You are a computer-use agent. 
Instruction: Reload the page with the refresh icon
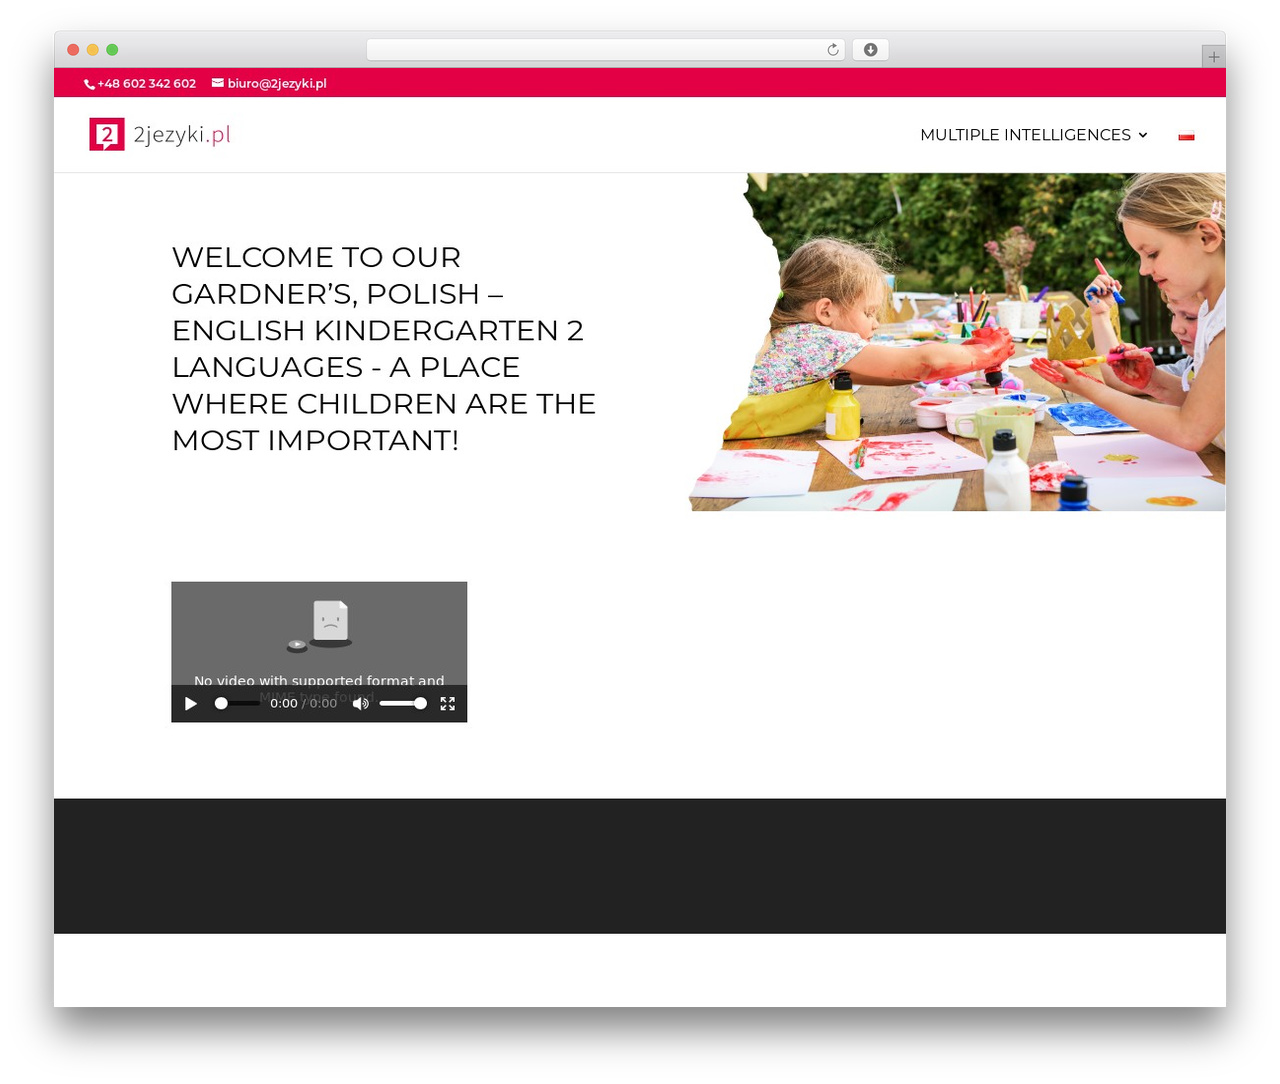coord(832,50)
